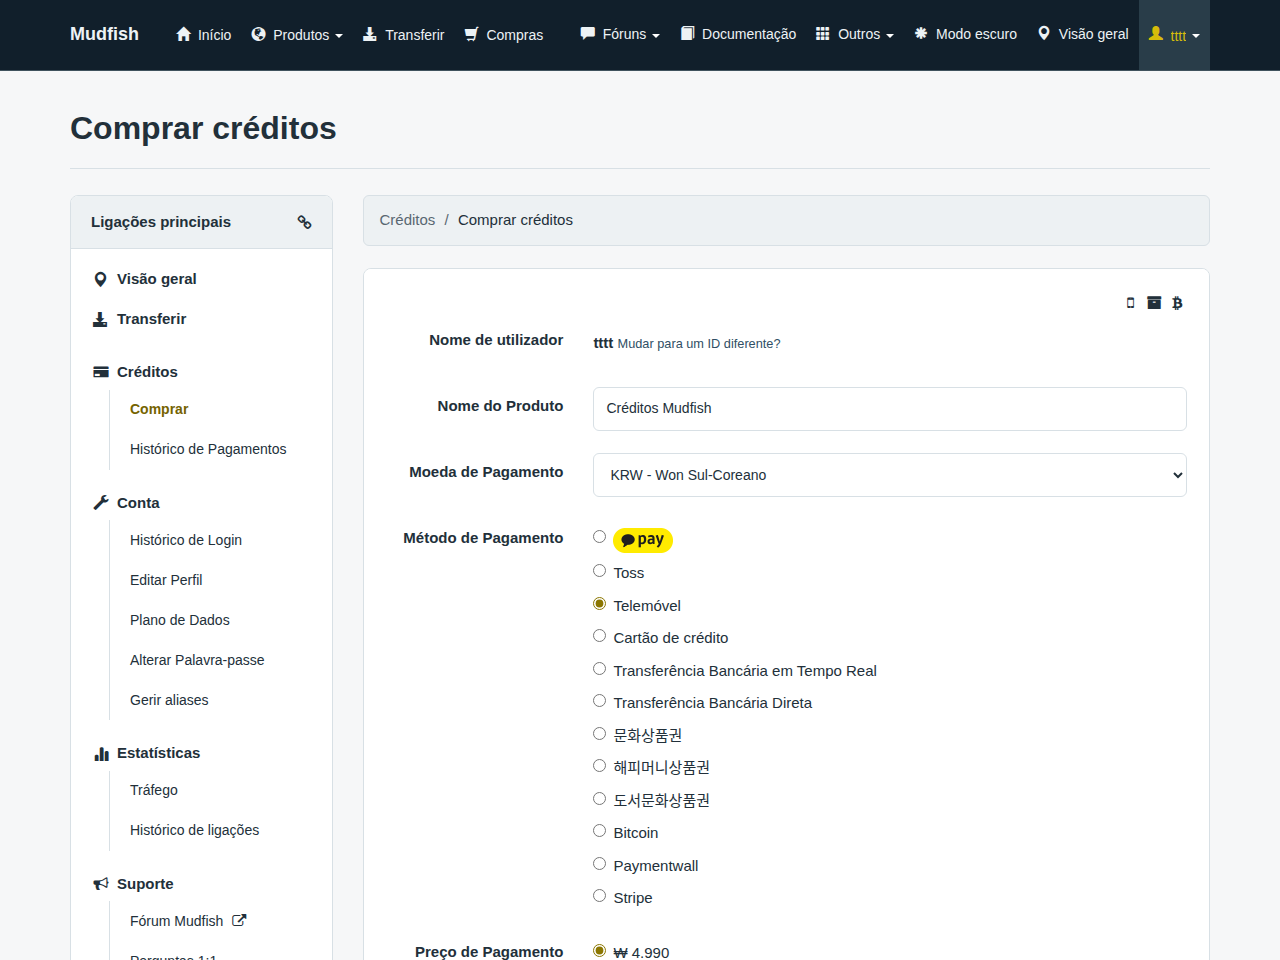Click the download icon beside Transferir in navbar
This screenshot has height=960, width=1280.
[370, 34]
